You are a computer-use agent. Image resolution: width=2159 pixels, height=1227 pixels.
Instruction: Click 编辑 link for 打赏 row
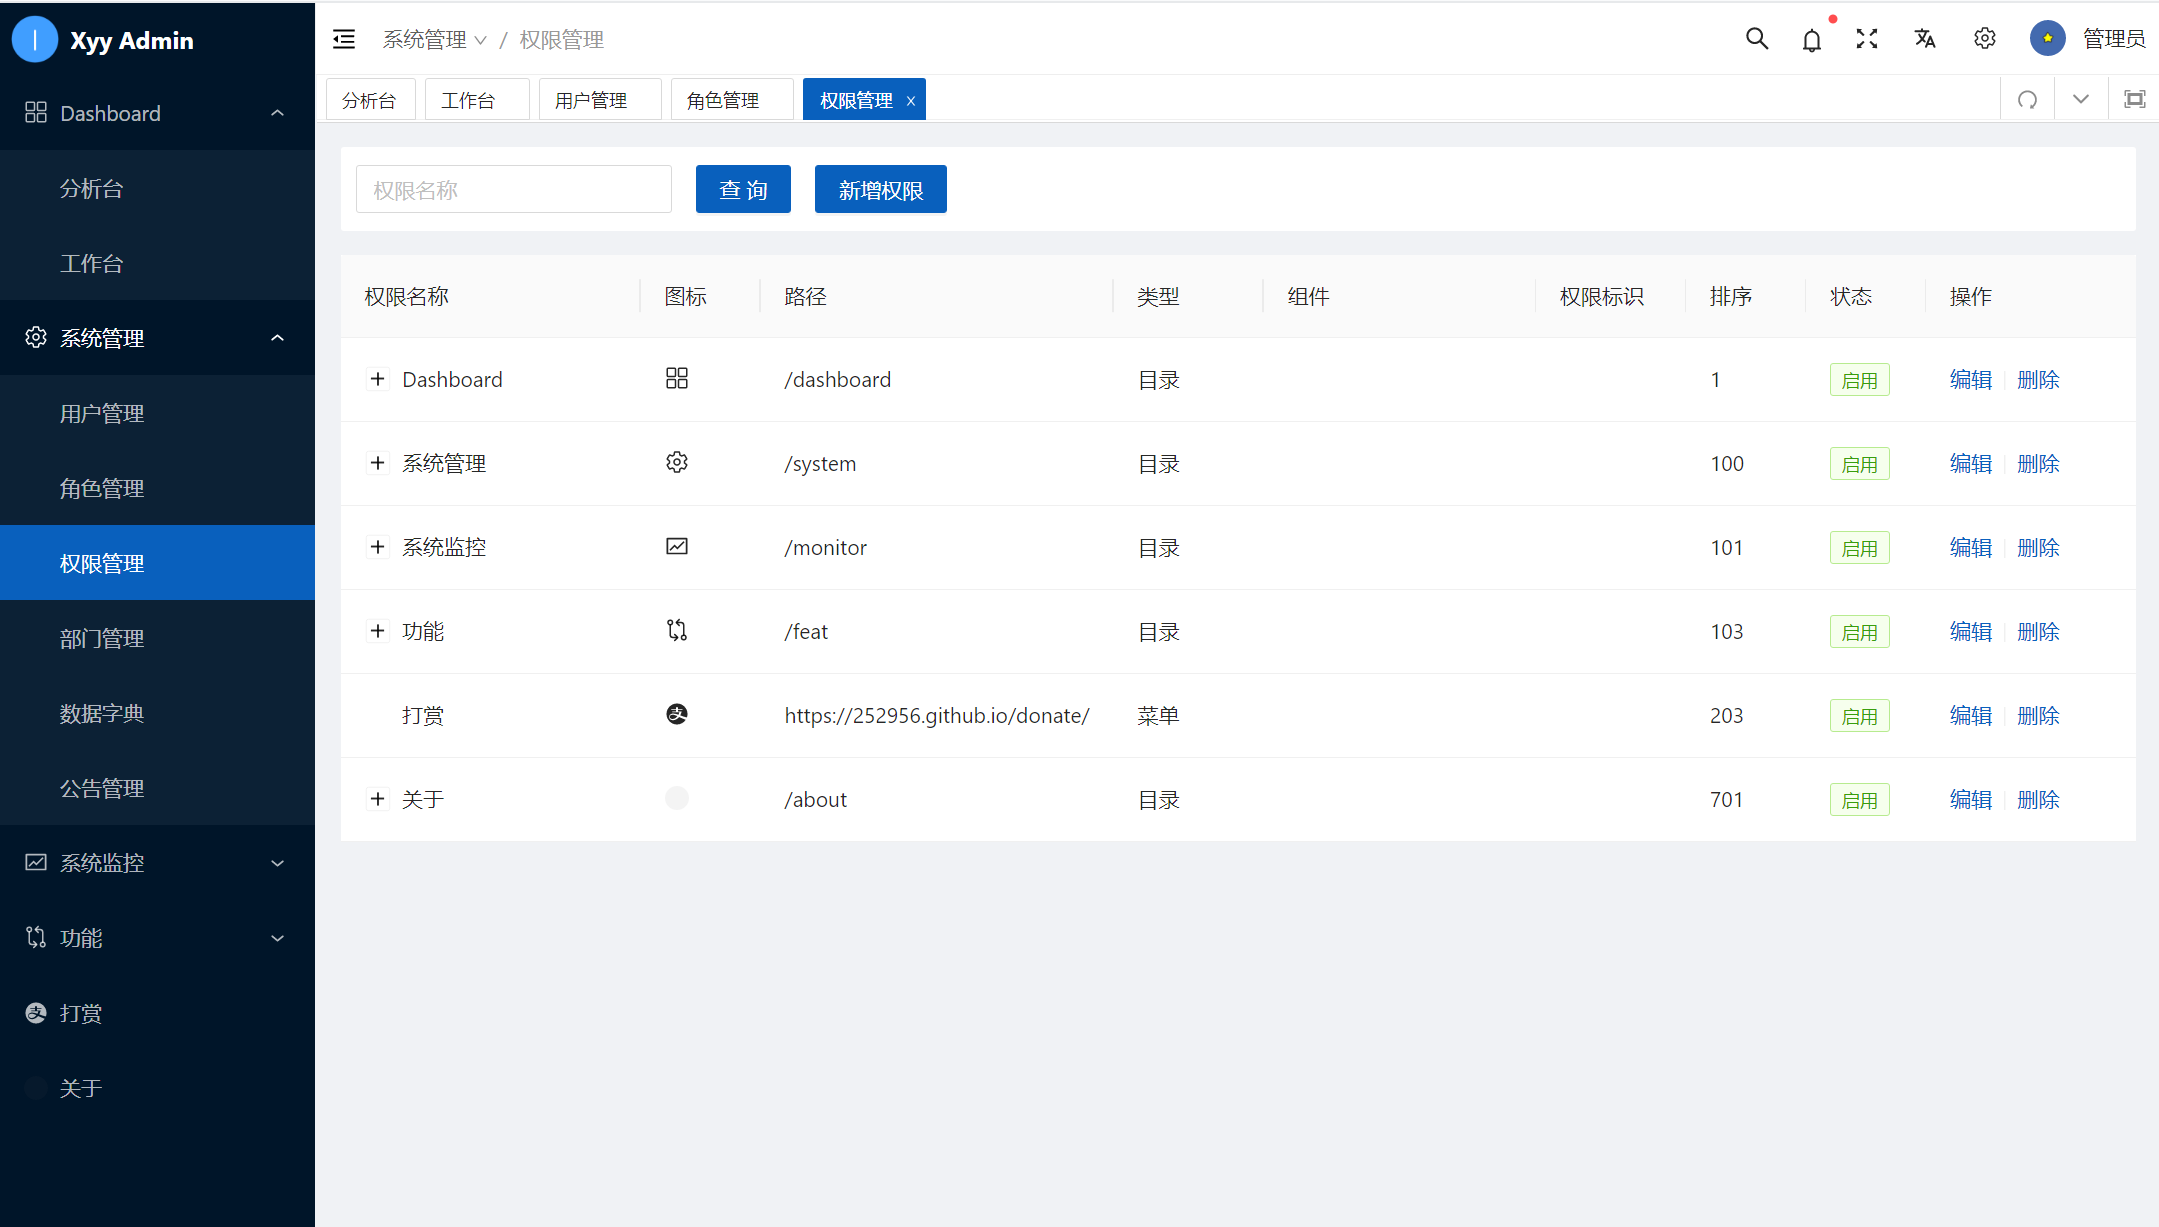pos(1970,716)
